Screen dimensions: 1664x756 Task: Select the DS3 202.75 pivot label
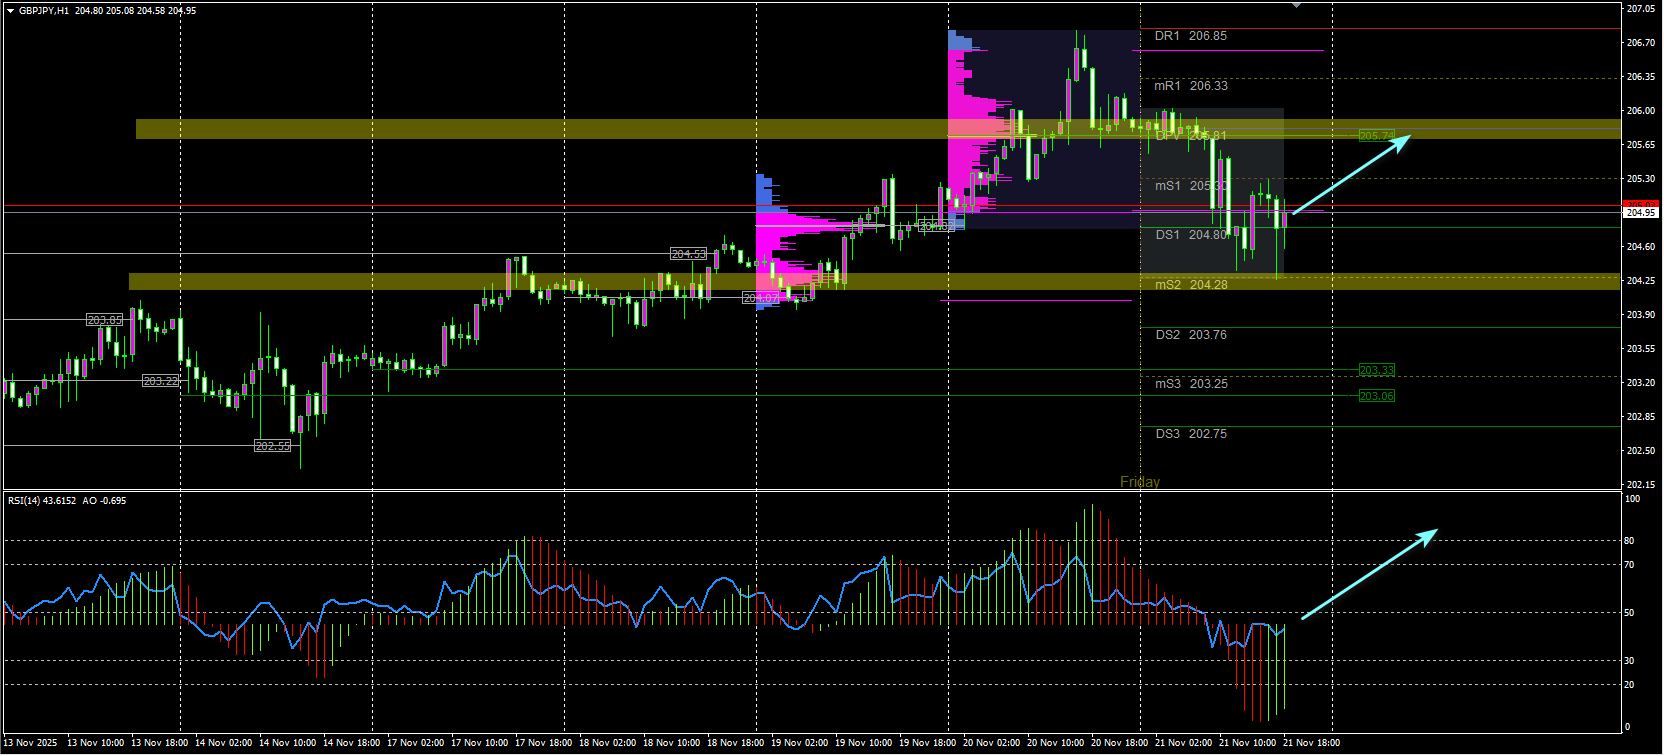tap(1191, 434)
